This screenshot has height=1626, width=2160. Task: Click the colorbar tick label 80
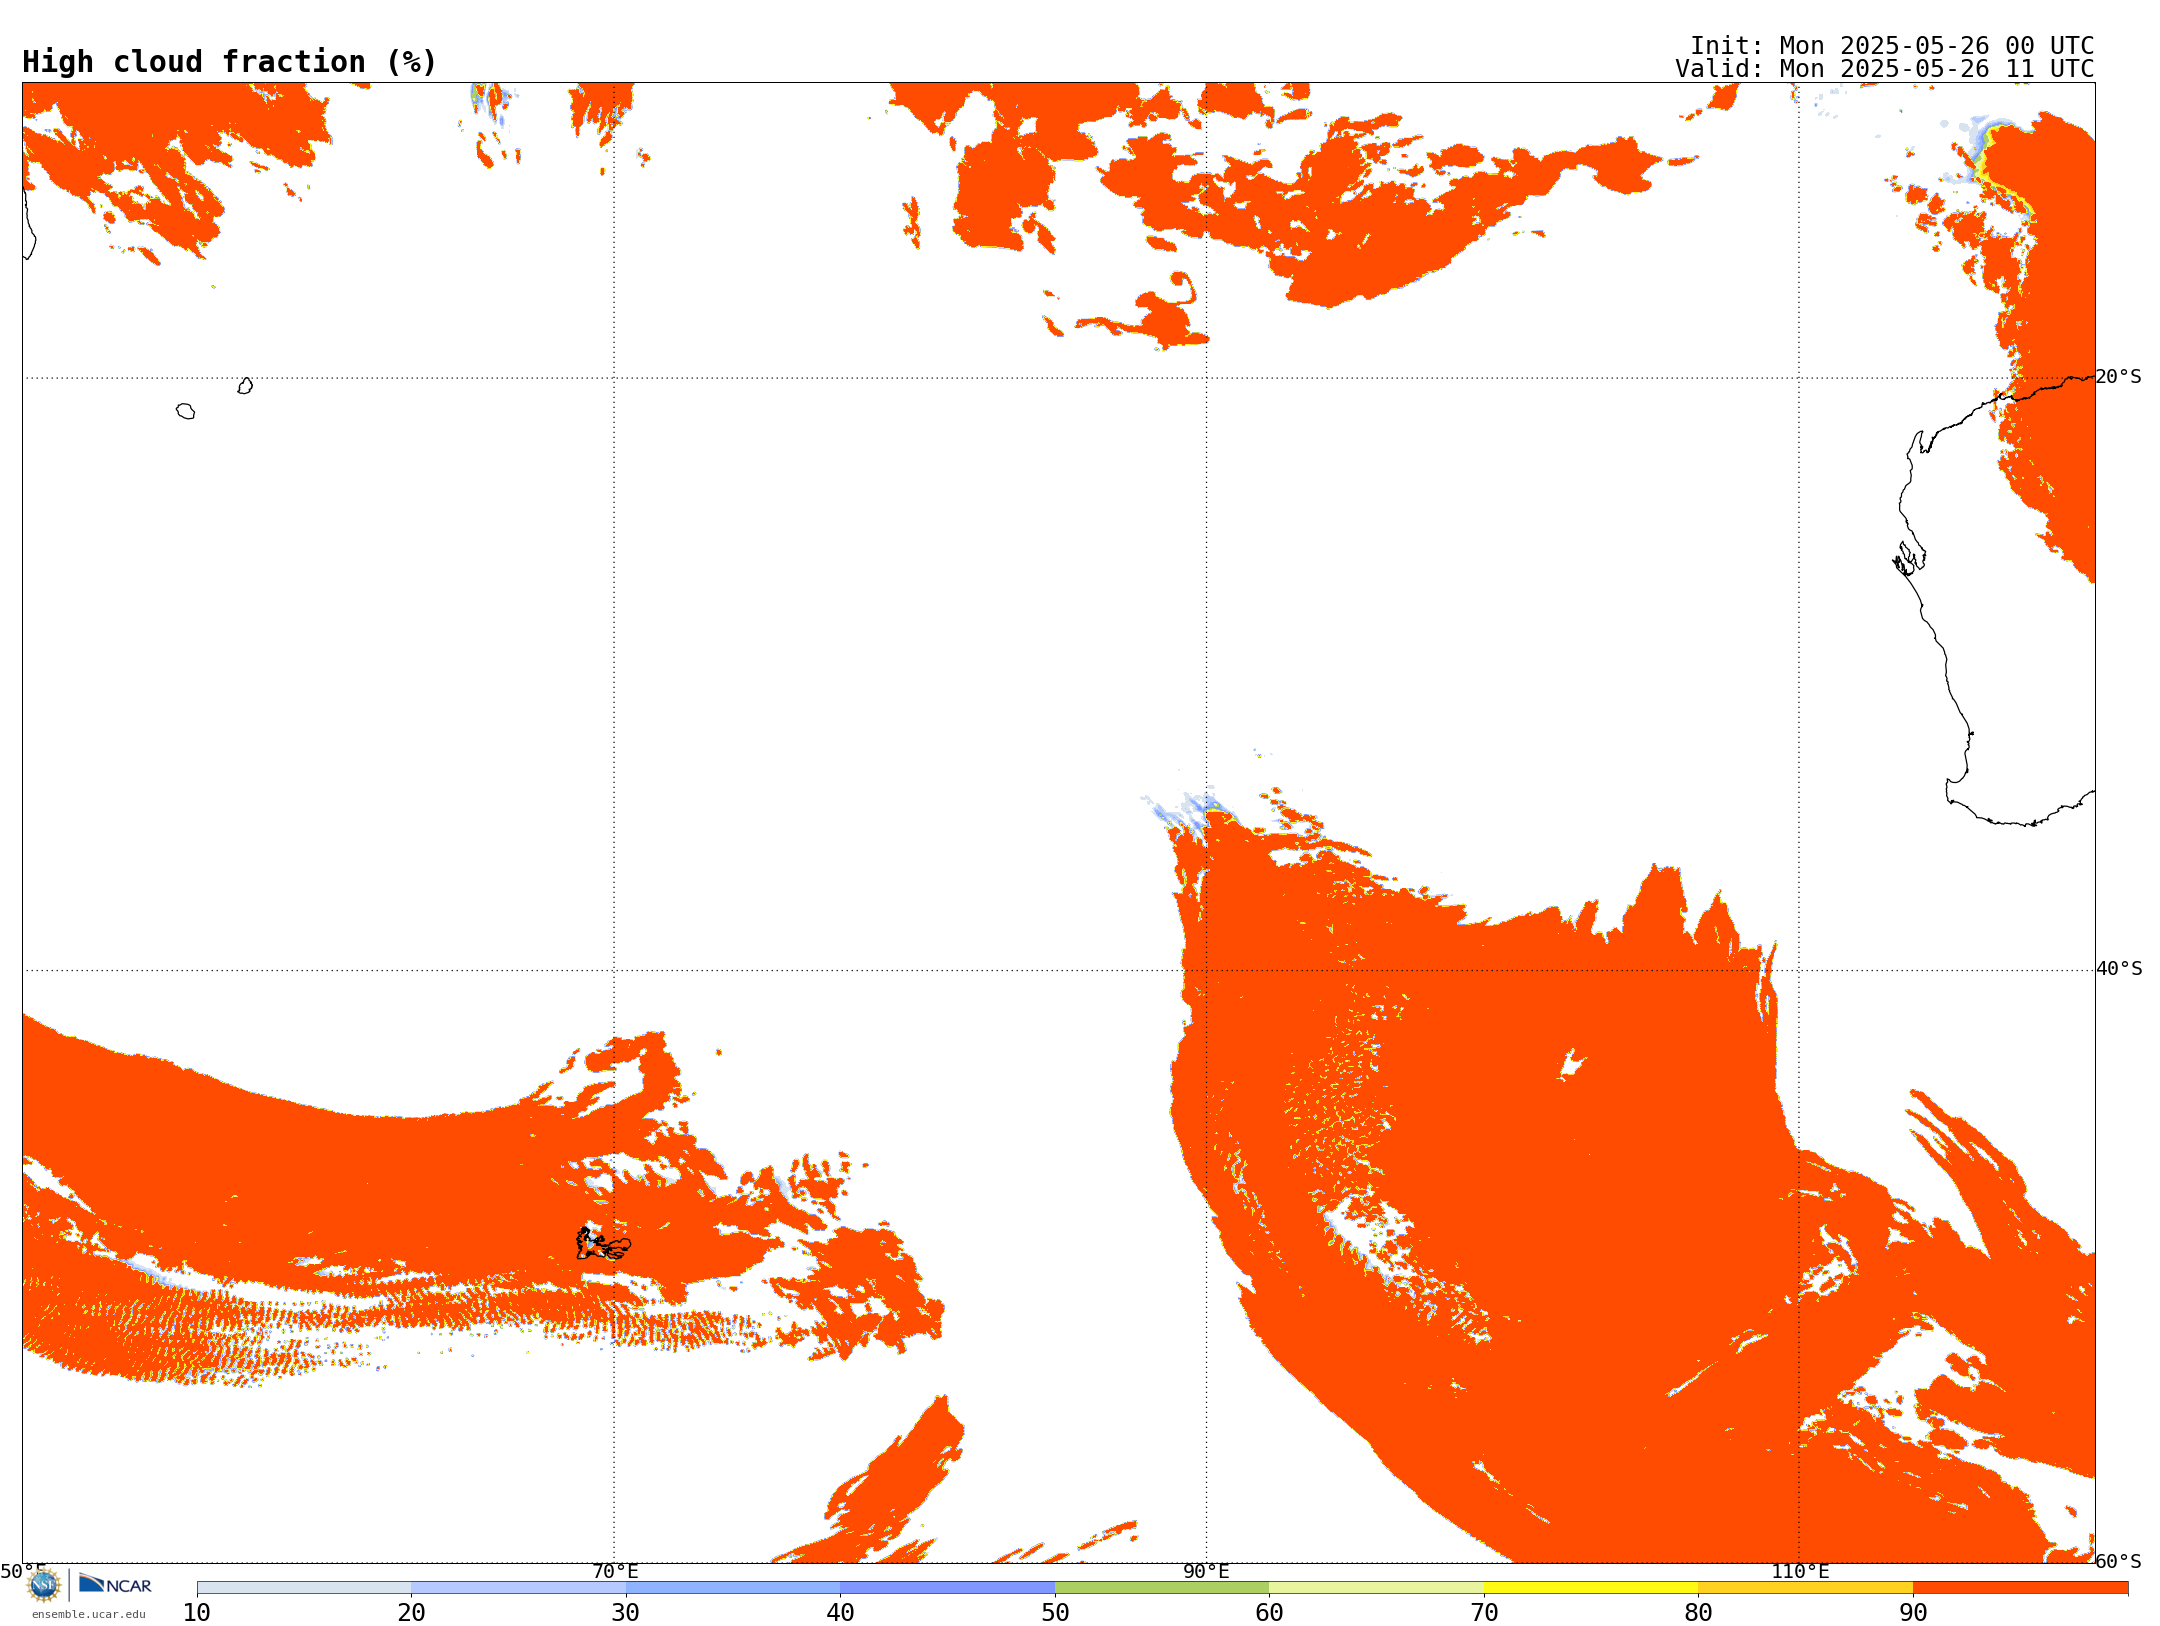[x=1698, y=1613]
